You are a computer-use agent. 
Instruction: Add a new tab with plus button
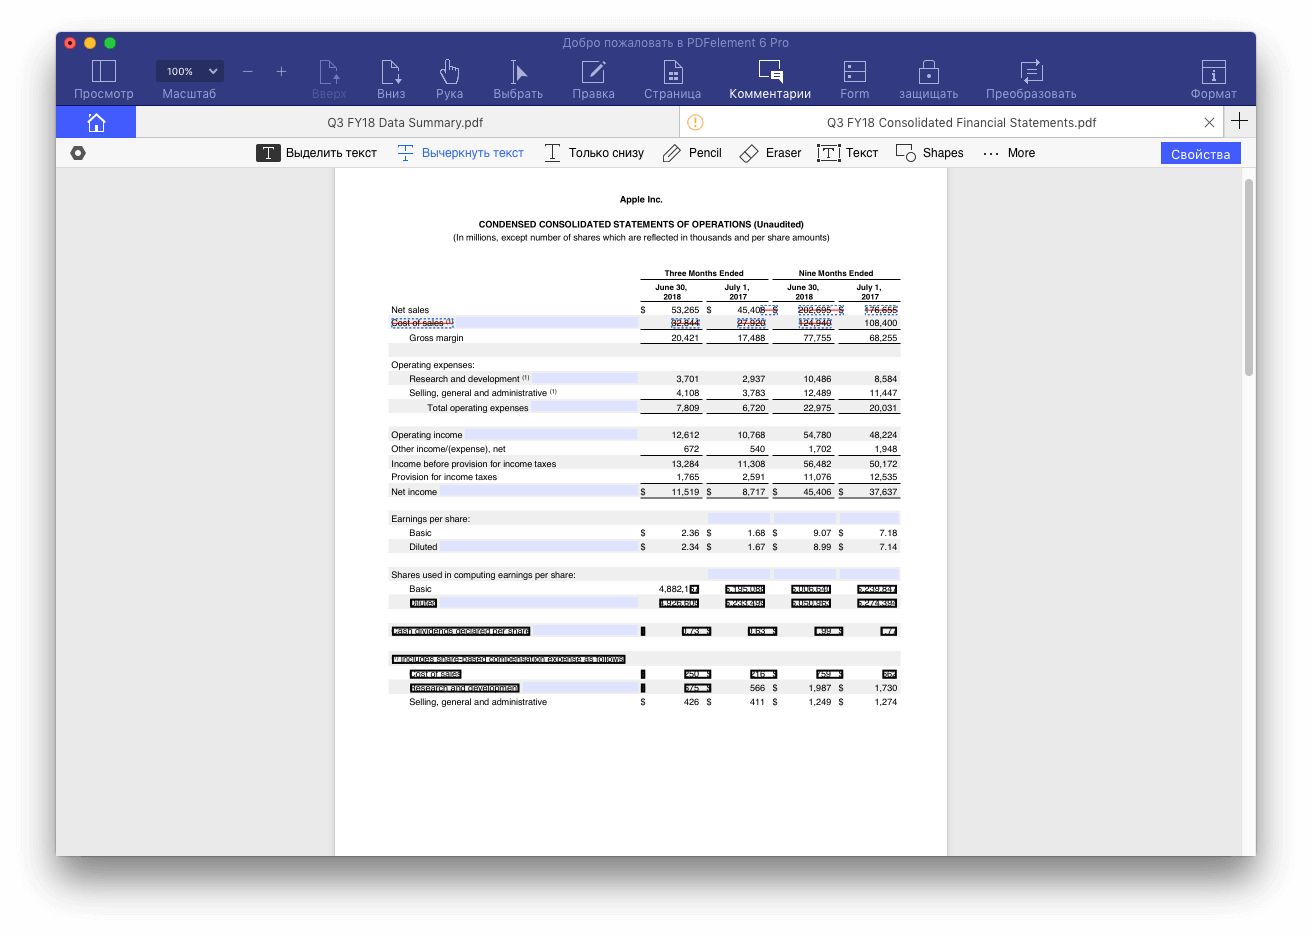1239,121
